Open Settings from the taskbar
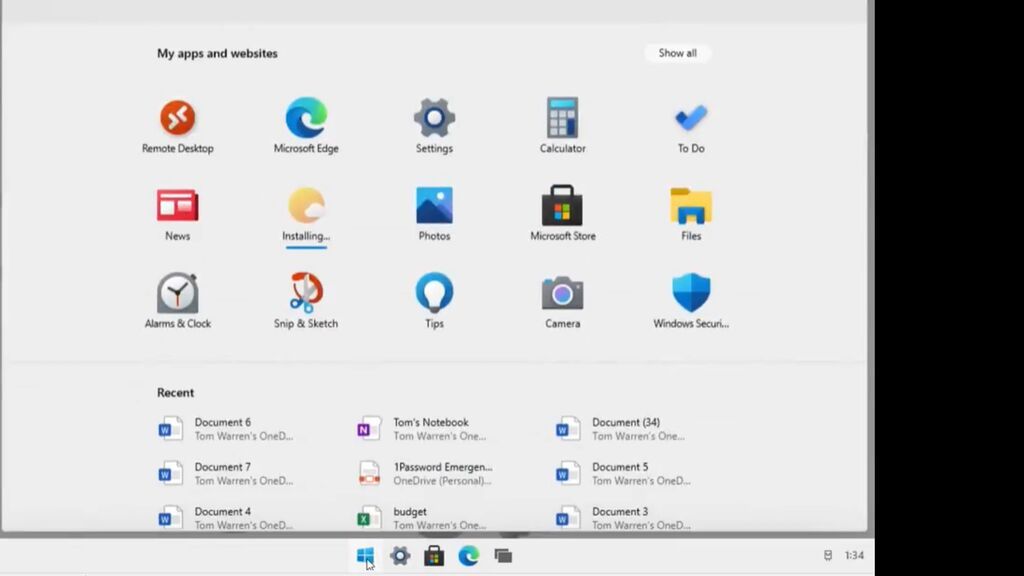This screenshot has height=576, width=1024. click(x=400, y=556)
